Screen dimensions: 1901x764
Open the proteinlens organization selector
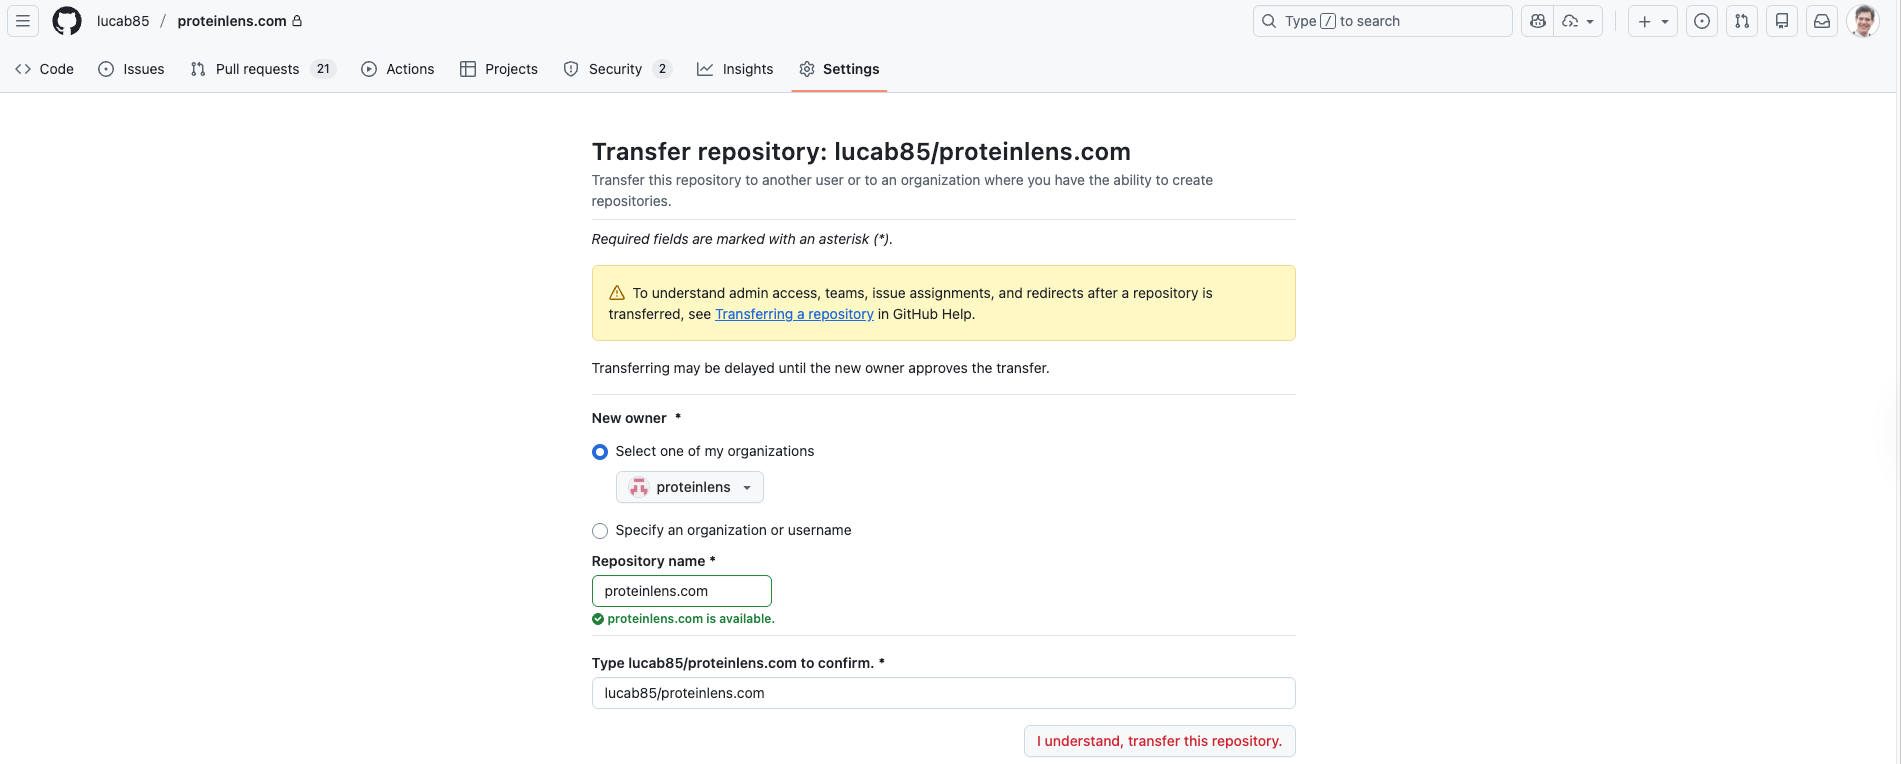[x=689, y=487]
